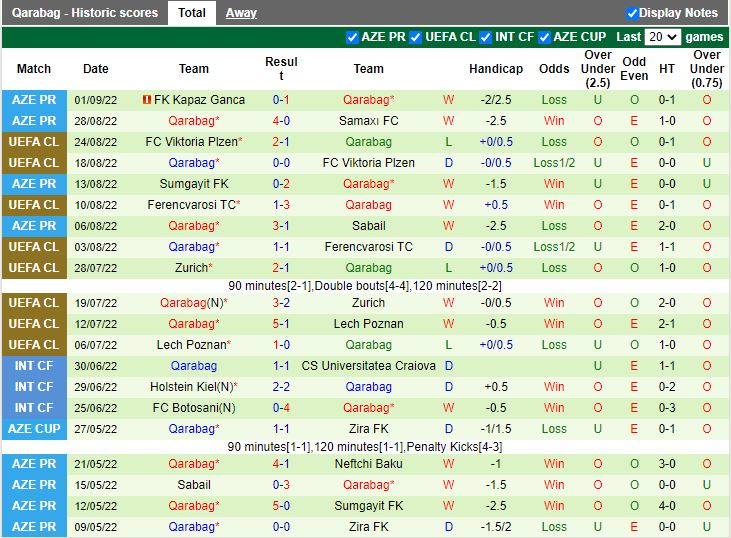The image size is (731, 538).
Task: Click the INT CF league label dated 30/06/22
Action: tap(34, 366)
